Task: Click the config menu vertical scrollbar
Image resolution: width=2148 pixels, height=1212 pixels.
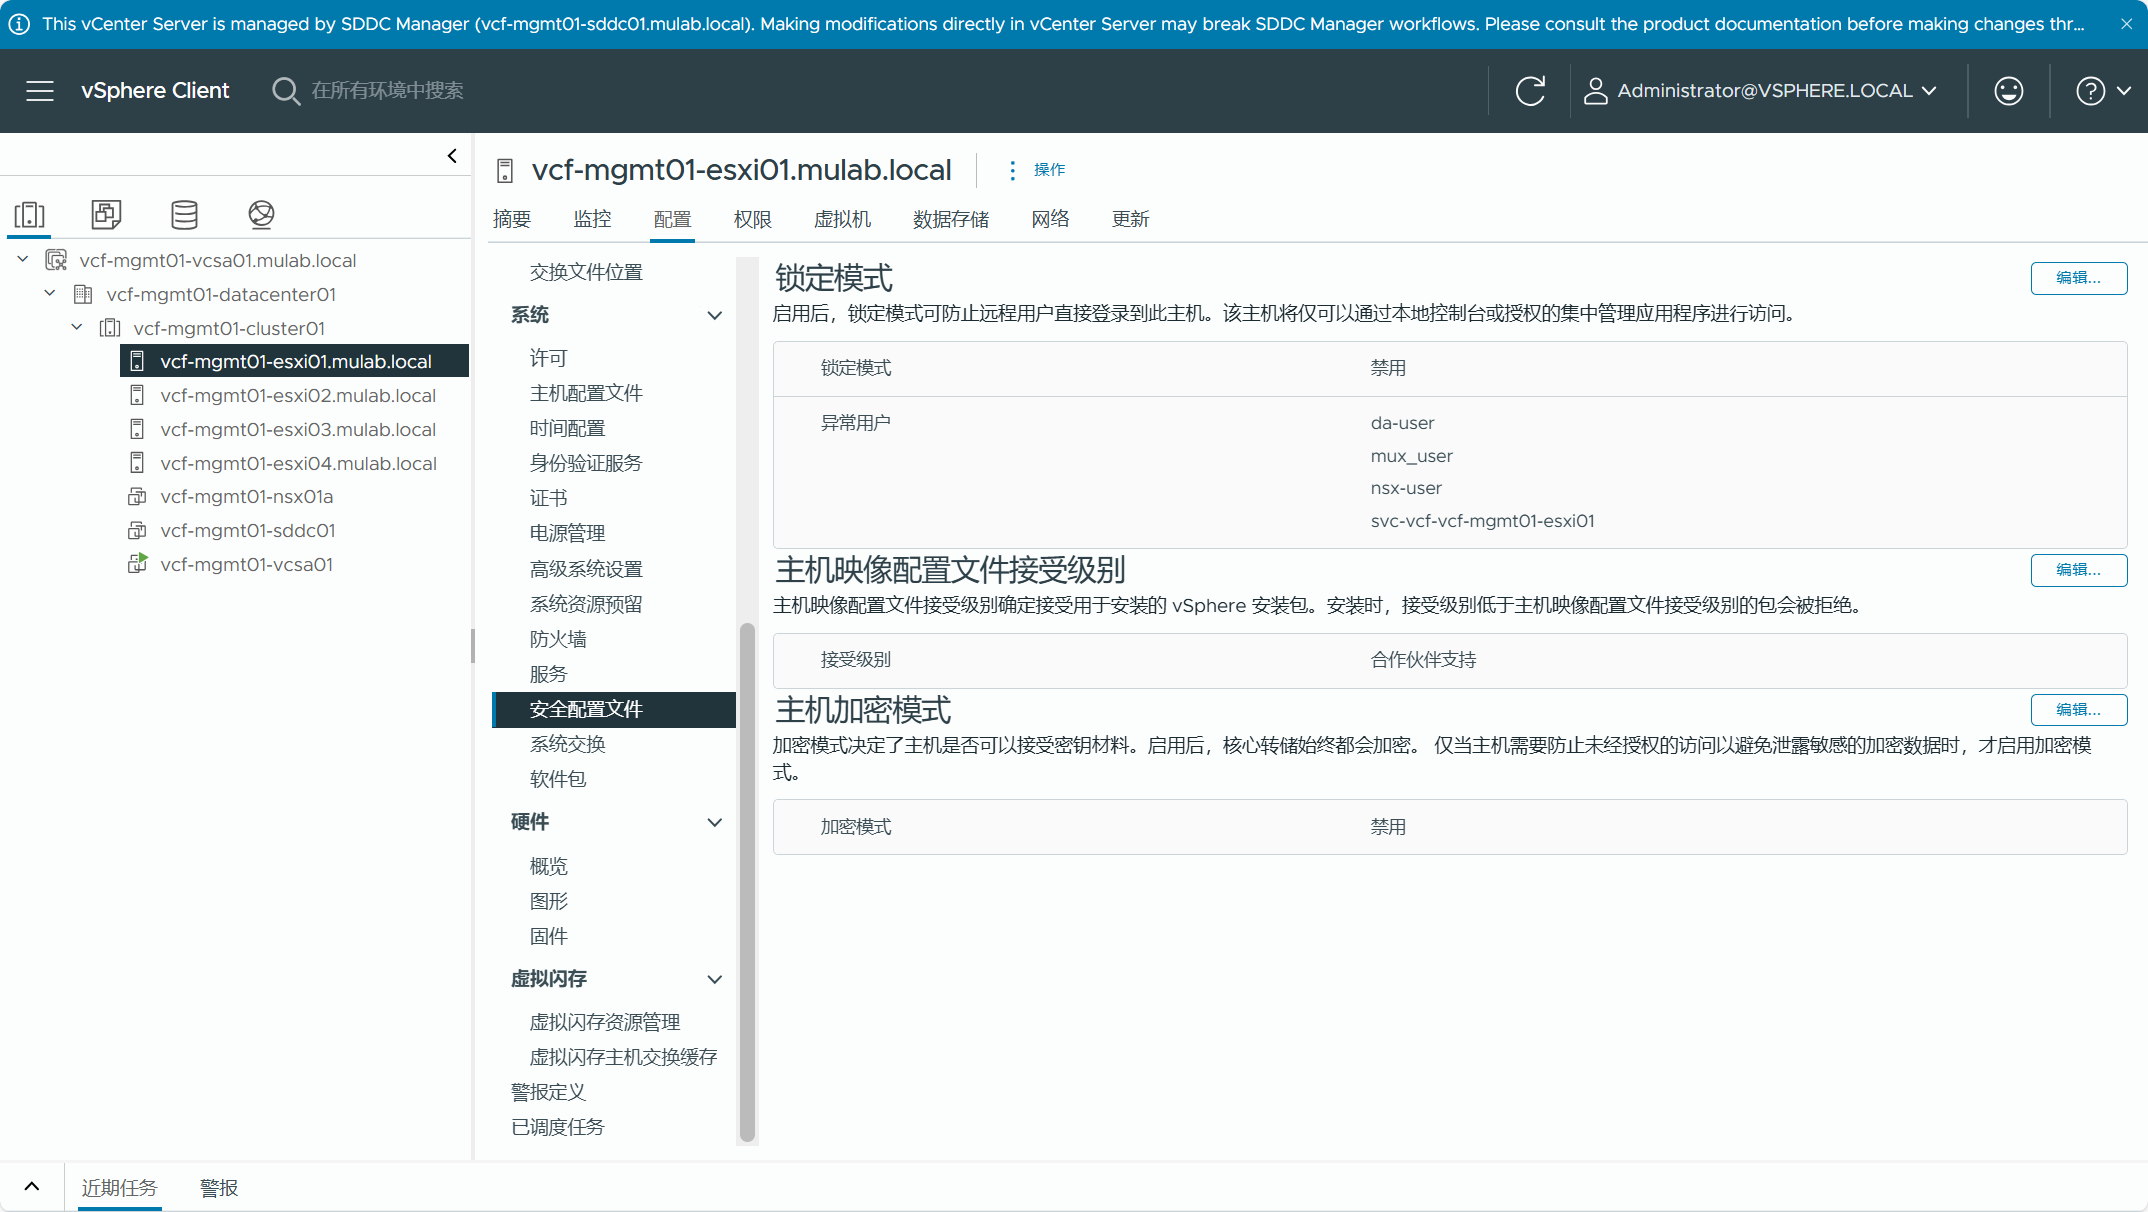Action: coord(747,882)
